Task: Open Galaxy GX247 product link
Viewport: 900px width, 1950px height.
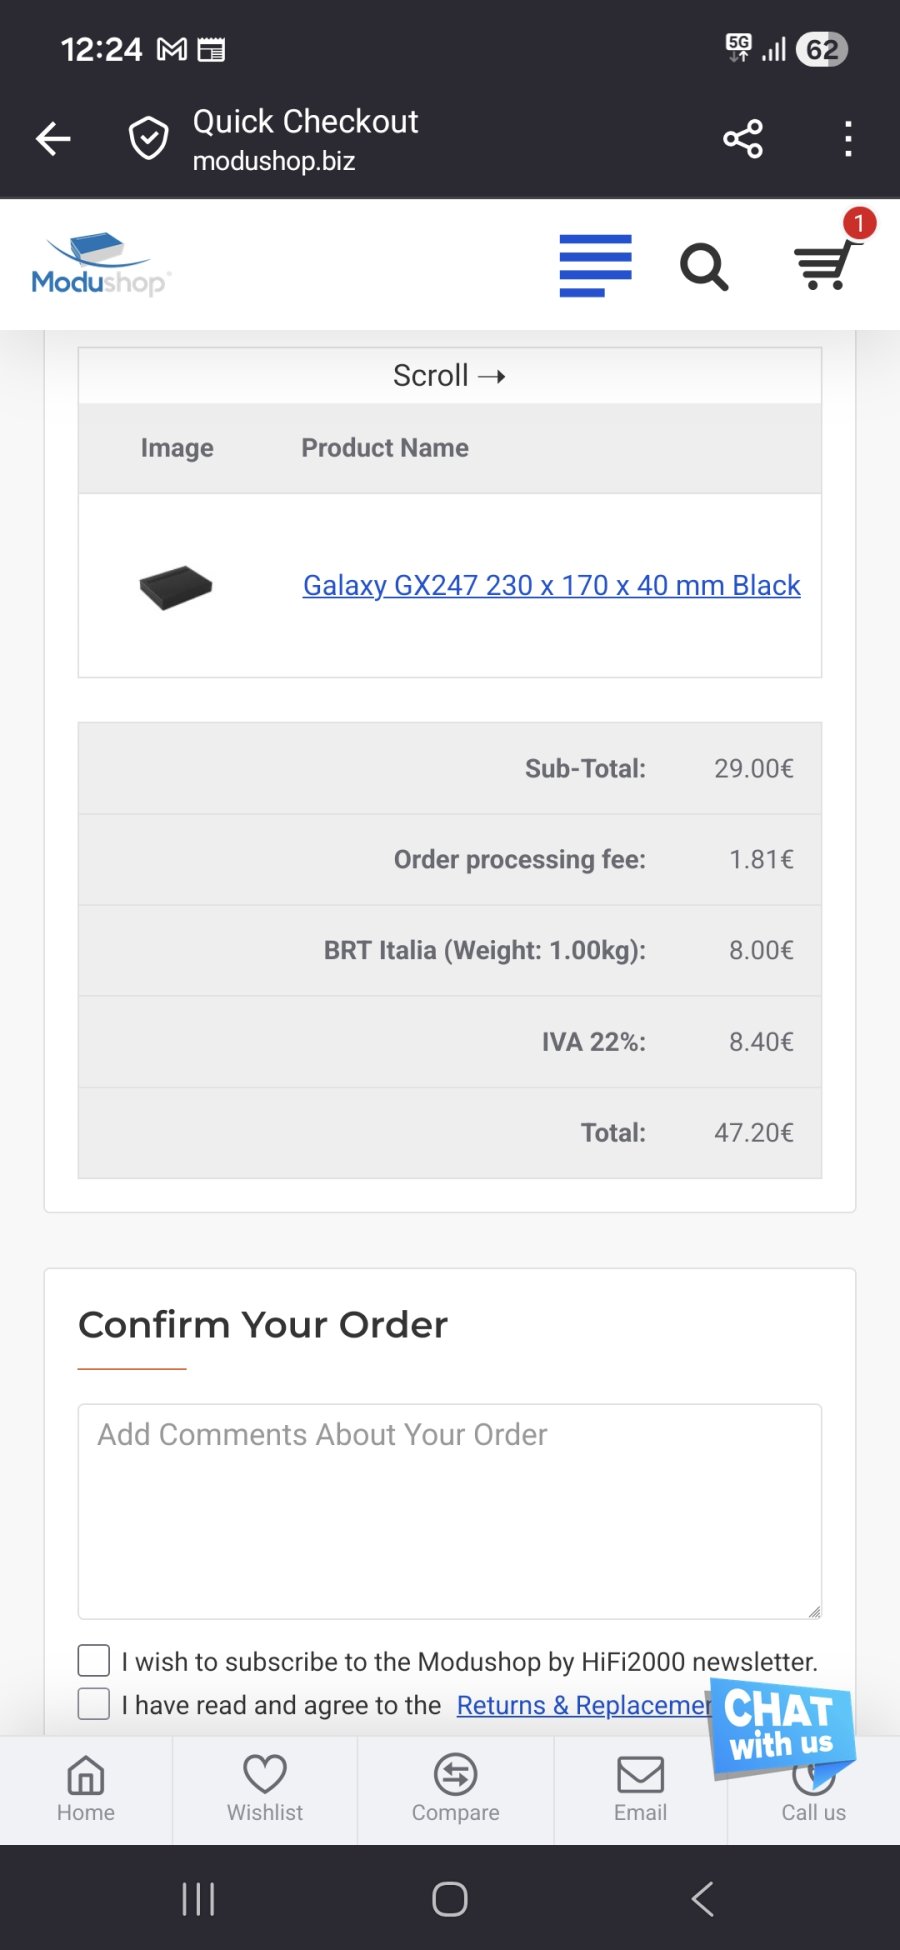Action: [x=551, y=586]
